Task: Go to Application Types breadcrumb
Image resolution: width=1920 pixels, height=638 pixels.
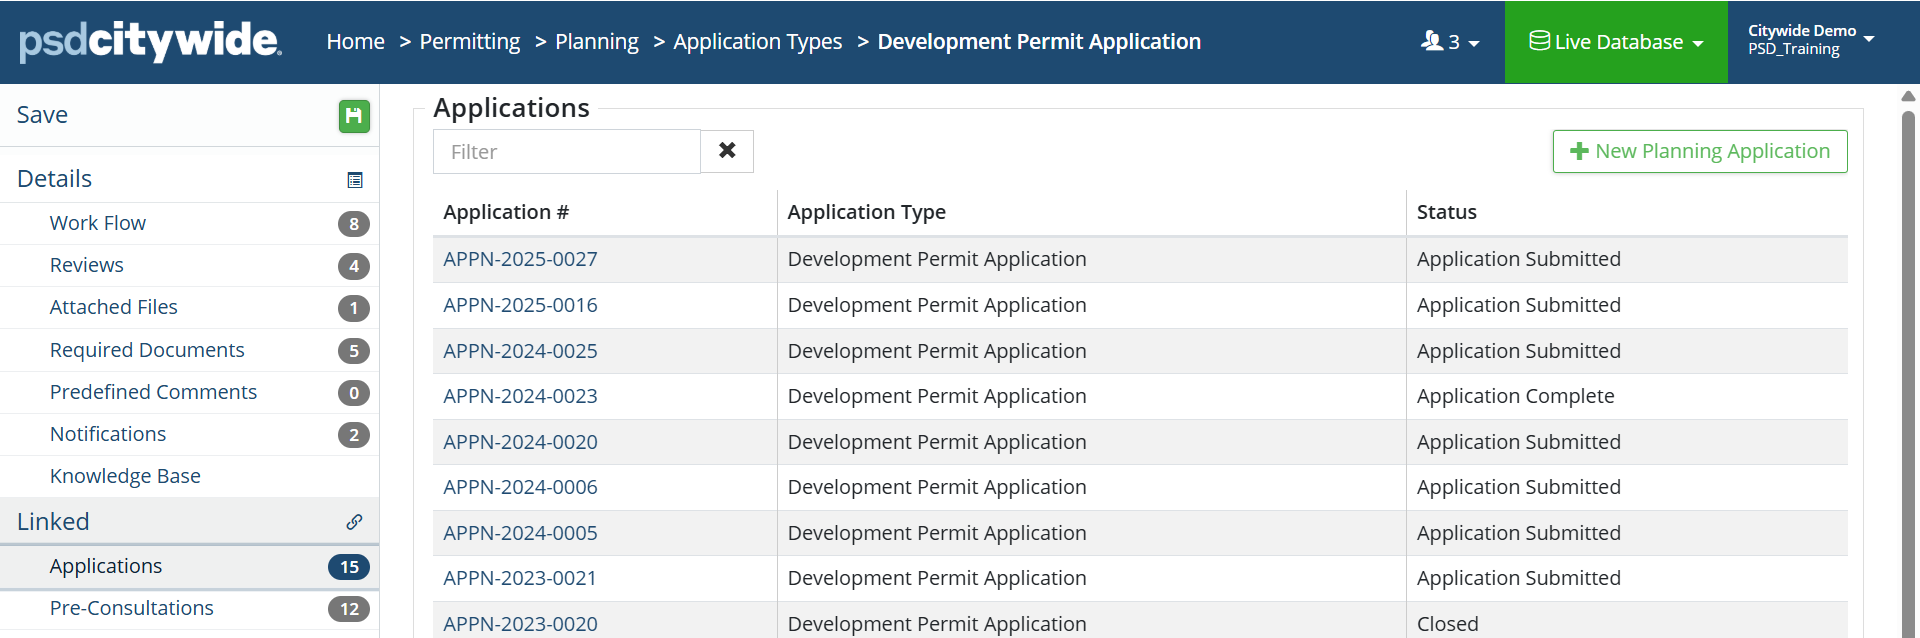Action: (x=757, y=42)
